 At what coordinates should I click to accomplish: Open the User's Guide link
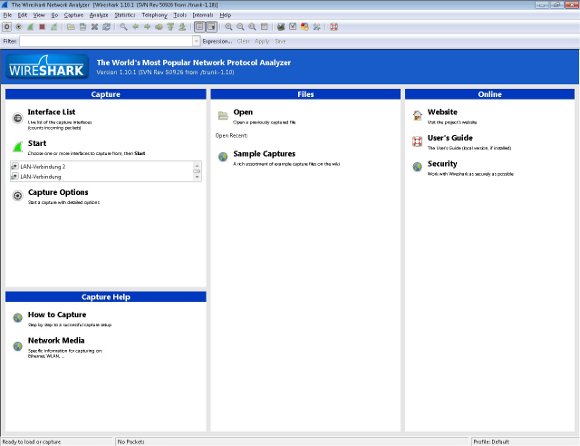(x=450, y=138)
